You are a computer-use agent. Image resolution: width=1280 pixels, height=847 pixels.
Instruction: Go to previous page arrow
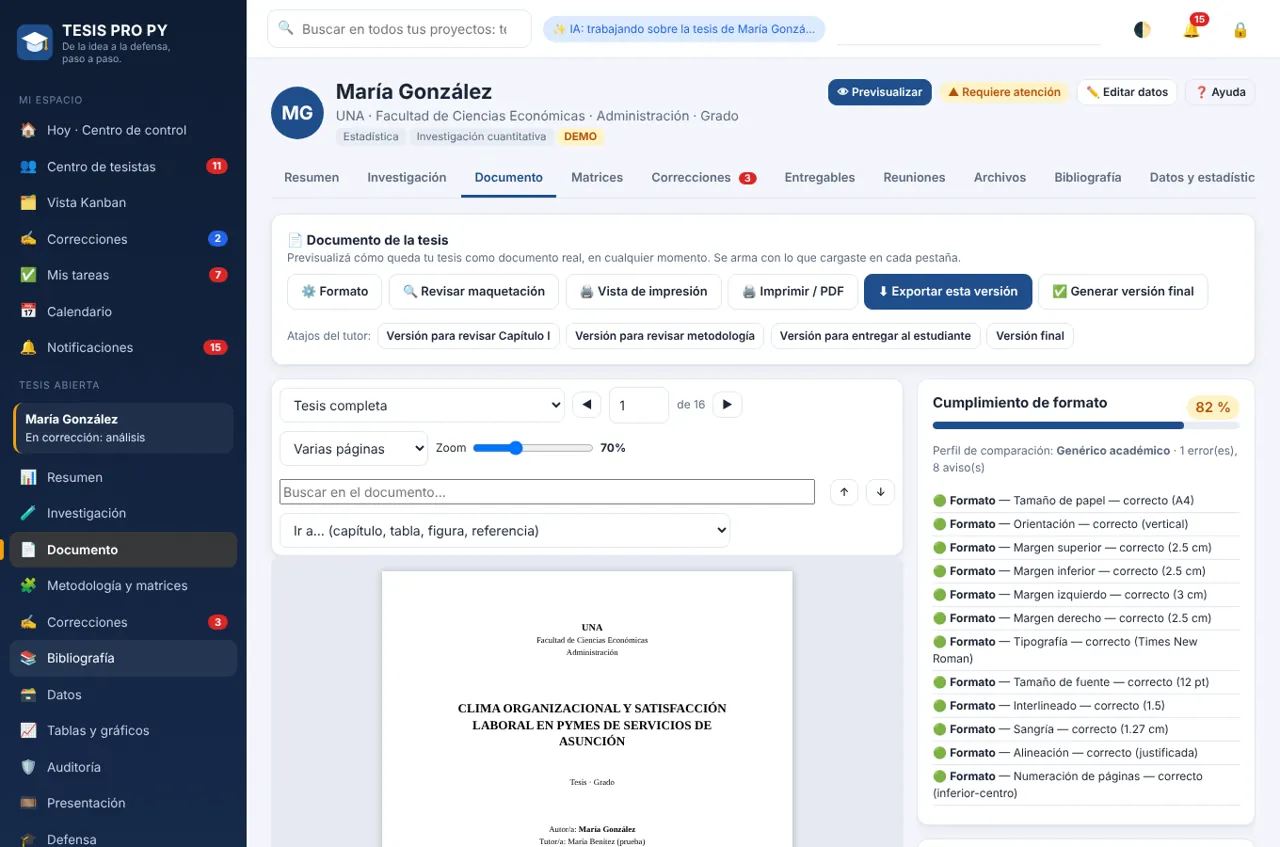pyautogui.click(x=587, y=405)
